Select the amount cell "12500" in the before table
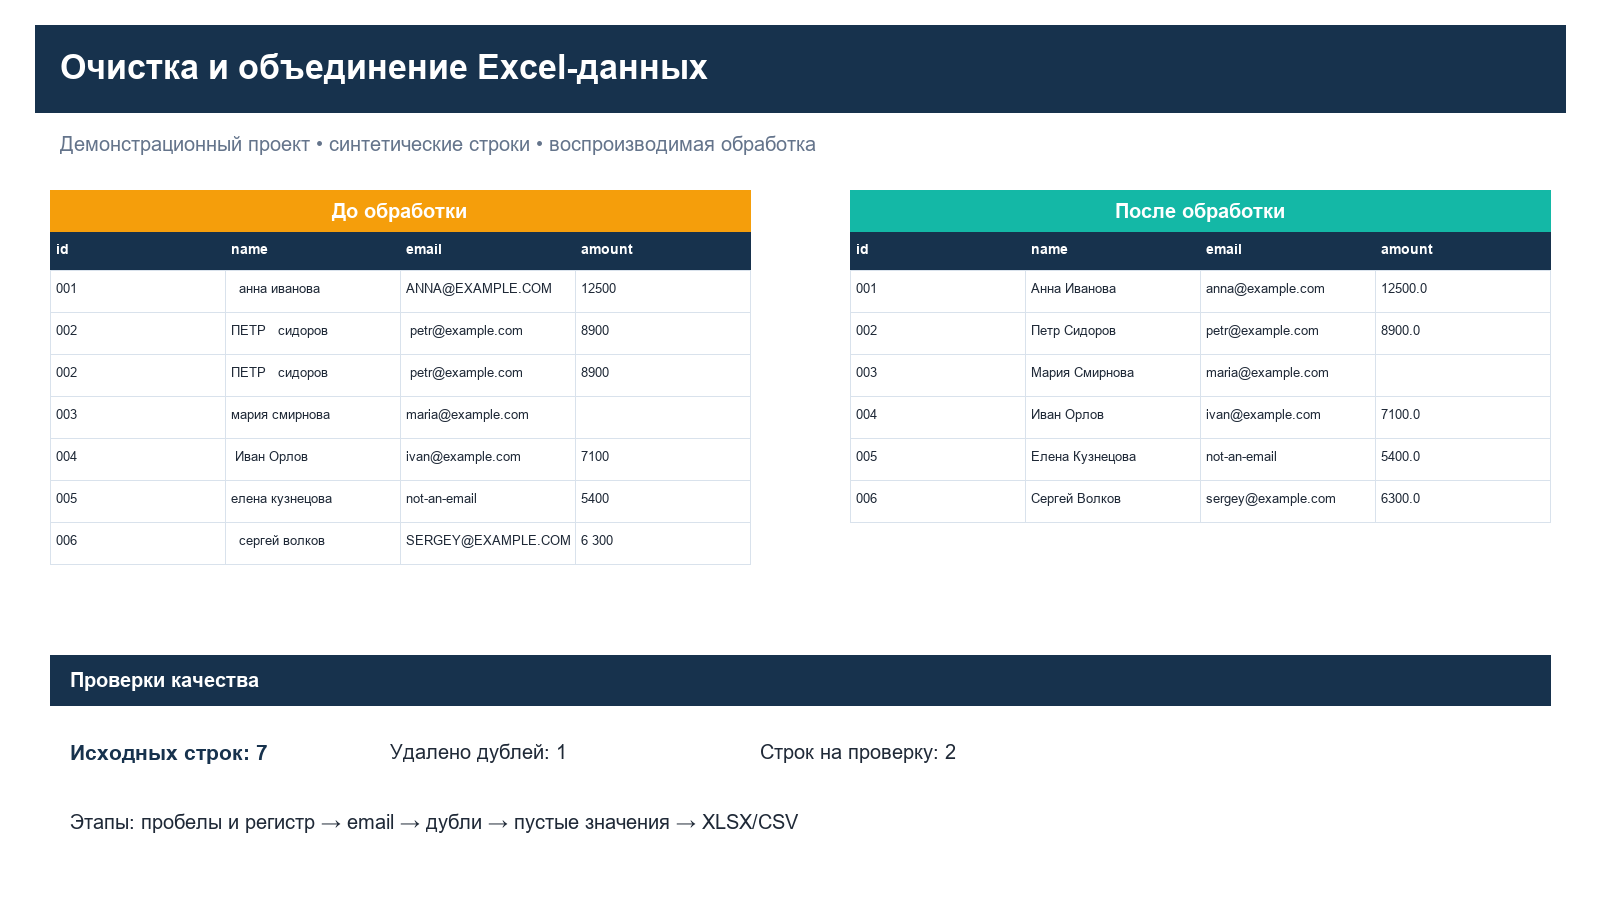Screen dimensions: 1600x900 pos(663,291)
